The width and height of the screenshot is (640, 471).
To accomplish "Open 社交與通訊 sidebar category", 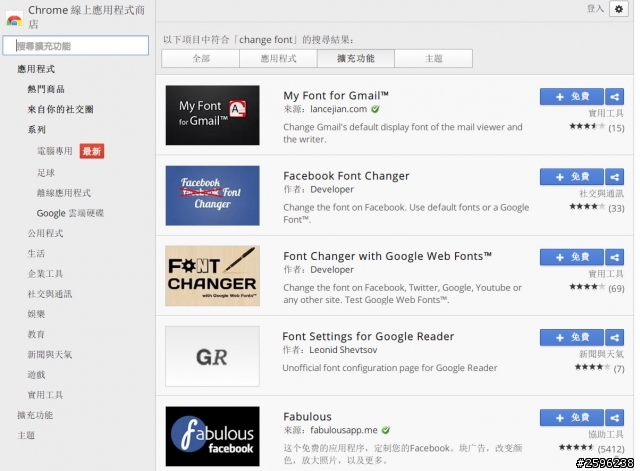I will [50, 294].
